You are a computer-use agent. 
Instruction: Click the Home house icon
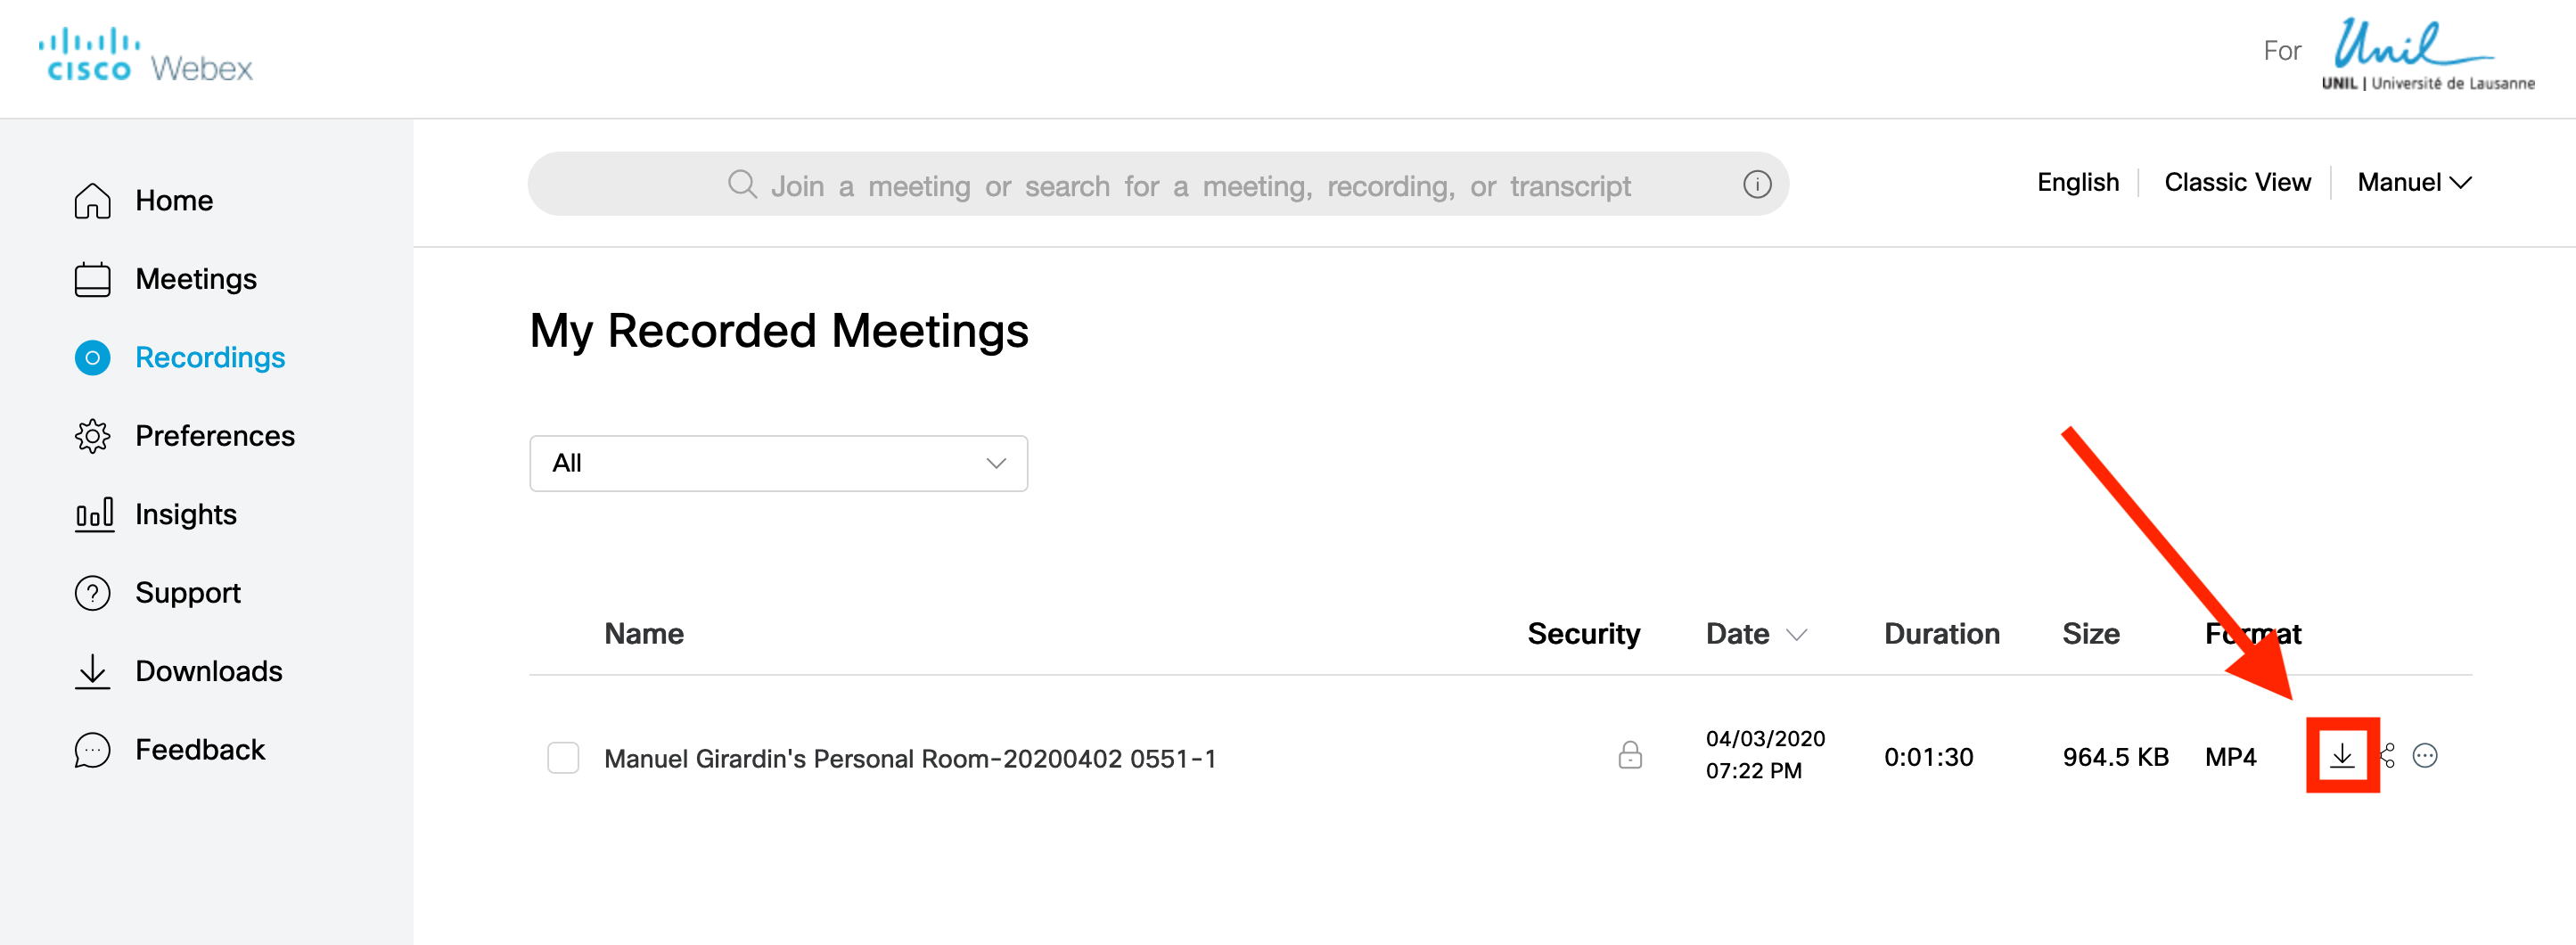92,201
